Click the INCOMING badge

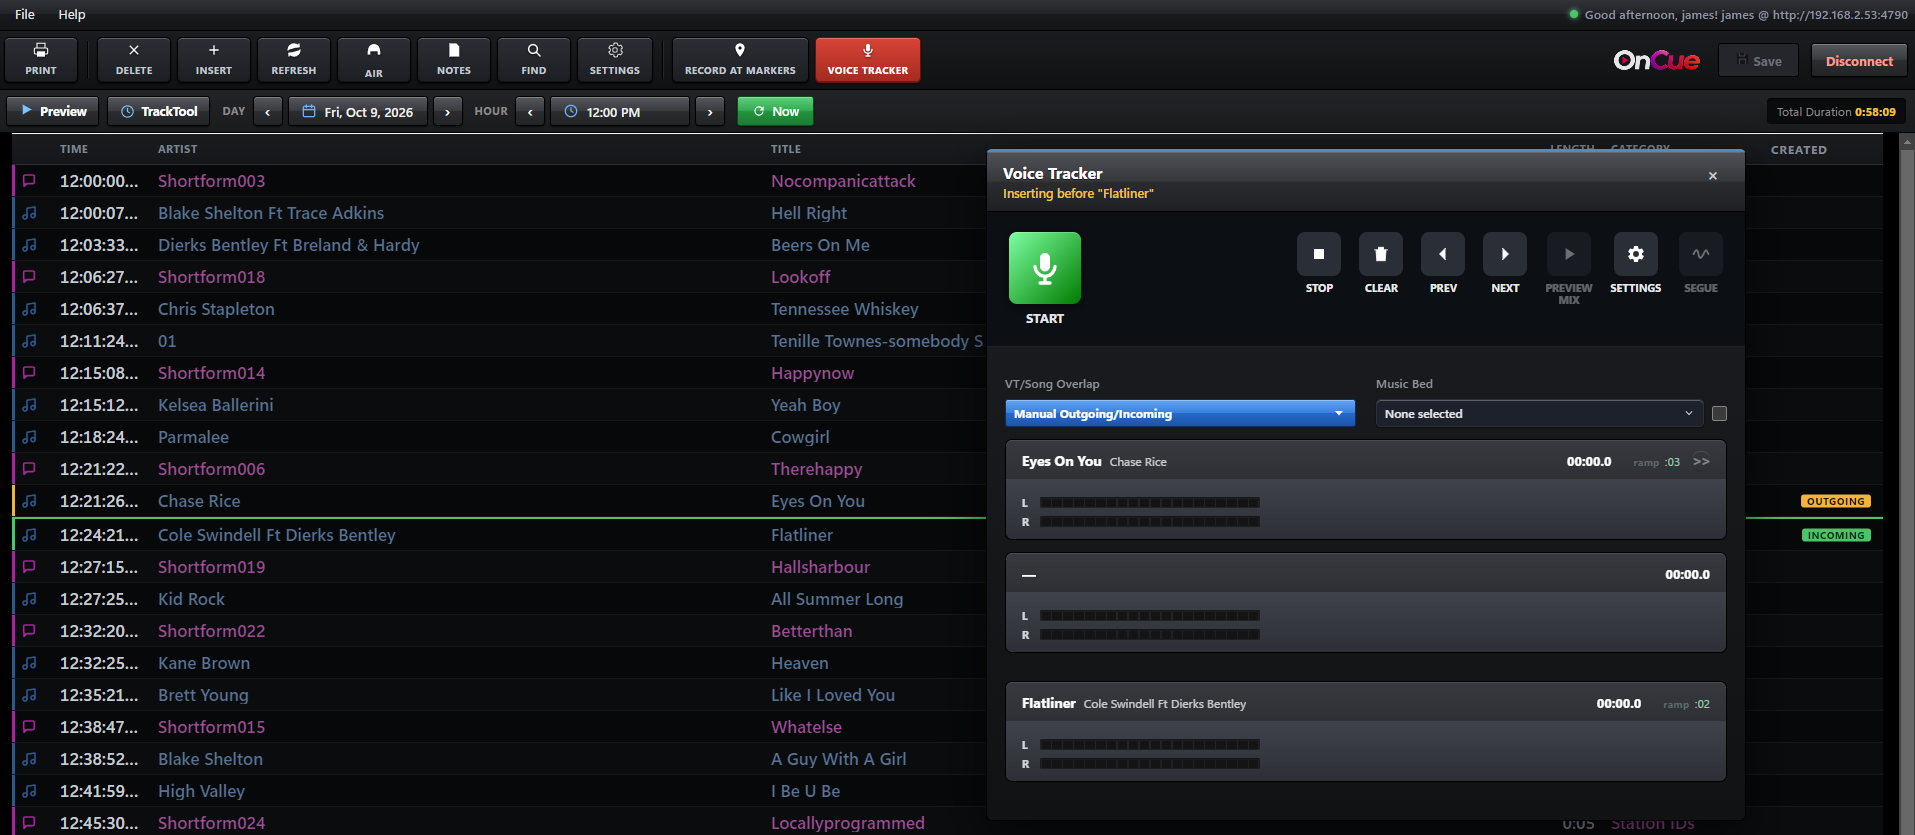click(x=1836, y=535)
